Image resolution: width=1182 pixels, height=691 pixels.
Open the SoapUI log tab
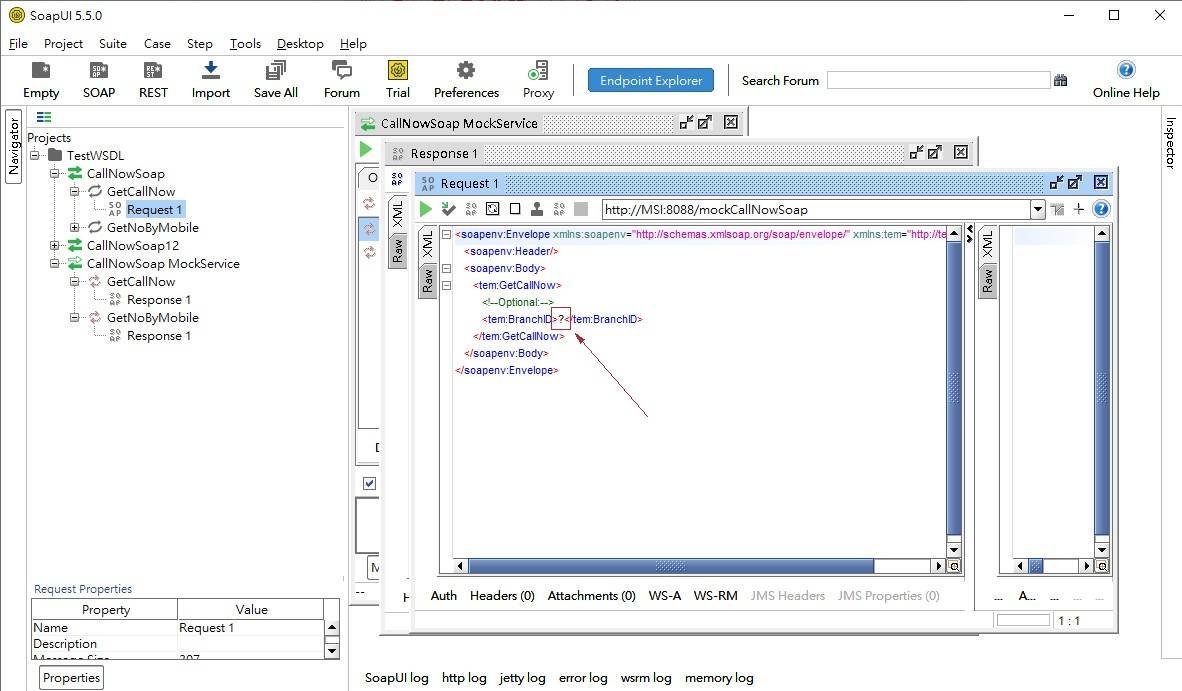pos(397,677)
